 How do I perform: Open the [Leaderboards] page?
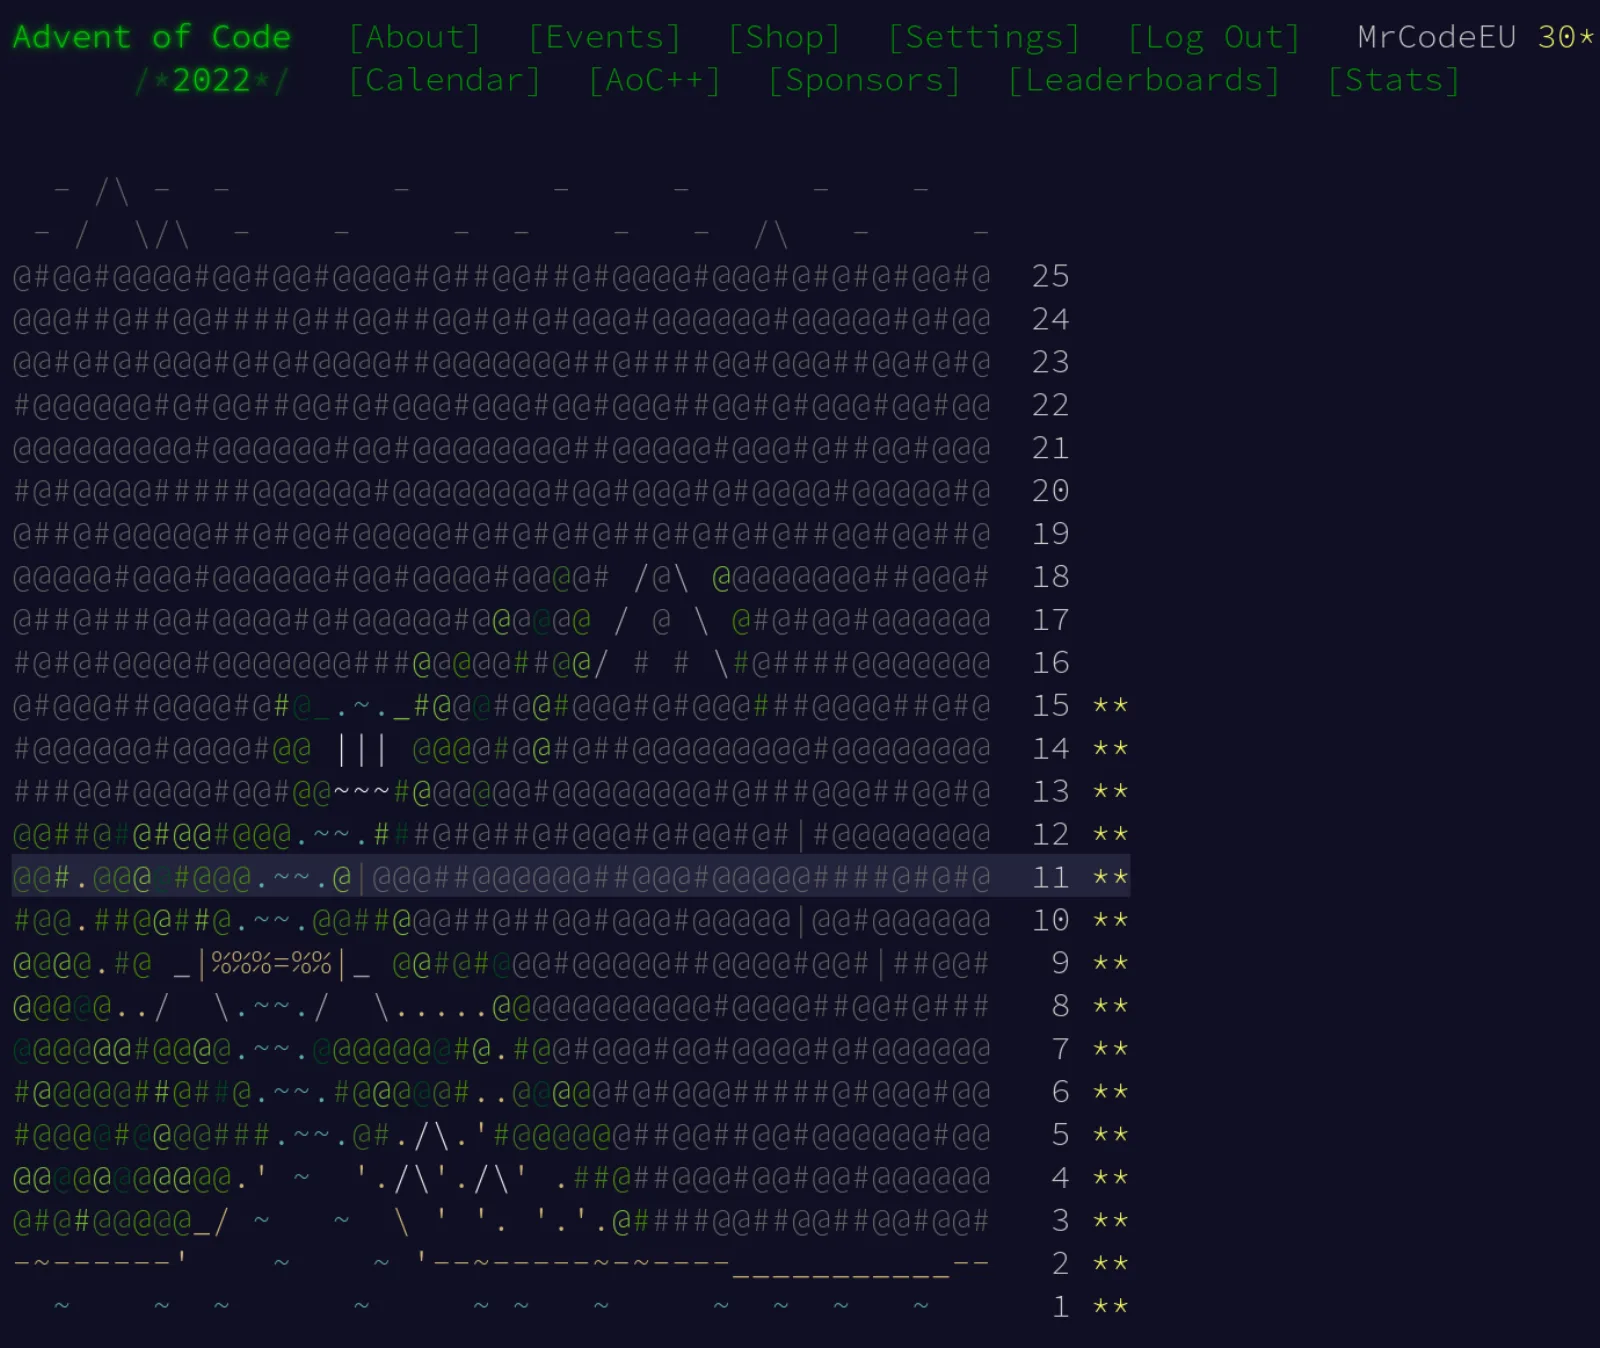click(x=1144, y=80)
